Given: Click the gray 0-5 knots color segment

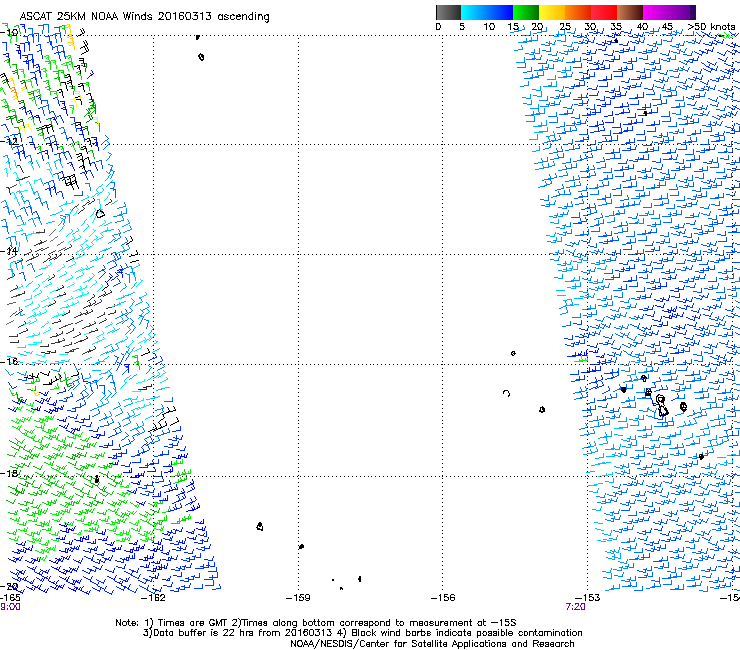Looking at the screenshot, I should point(448,12).
